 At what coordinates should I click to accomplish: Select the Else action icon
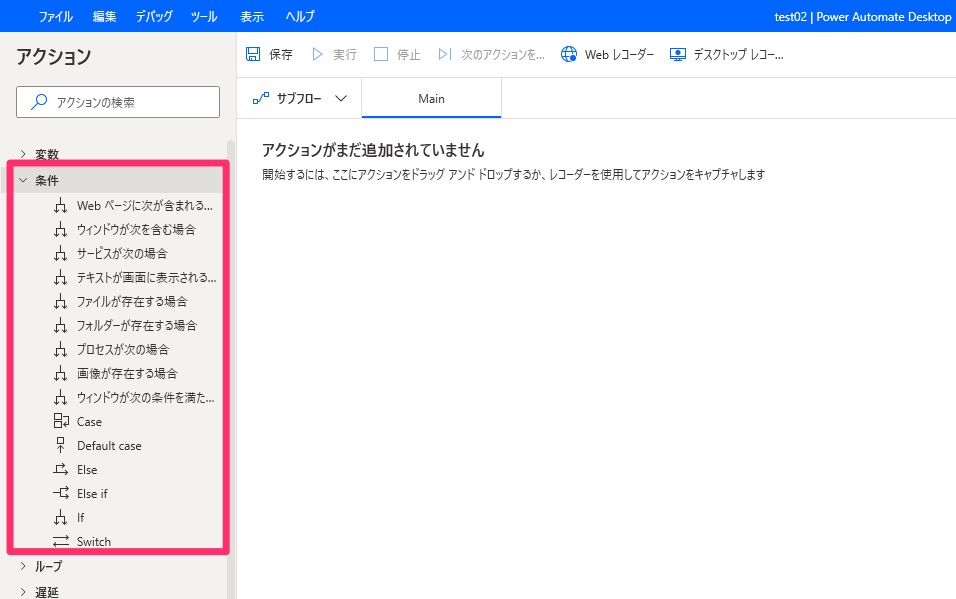pos(60,469)
